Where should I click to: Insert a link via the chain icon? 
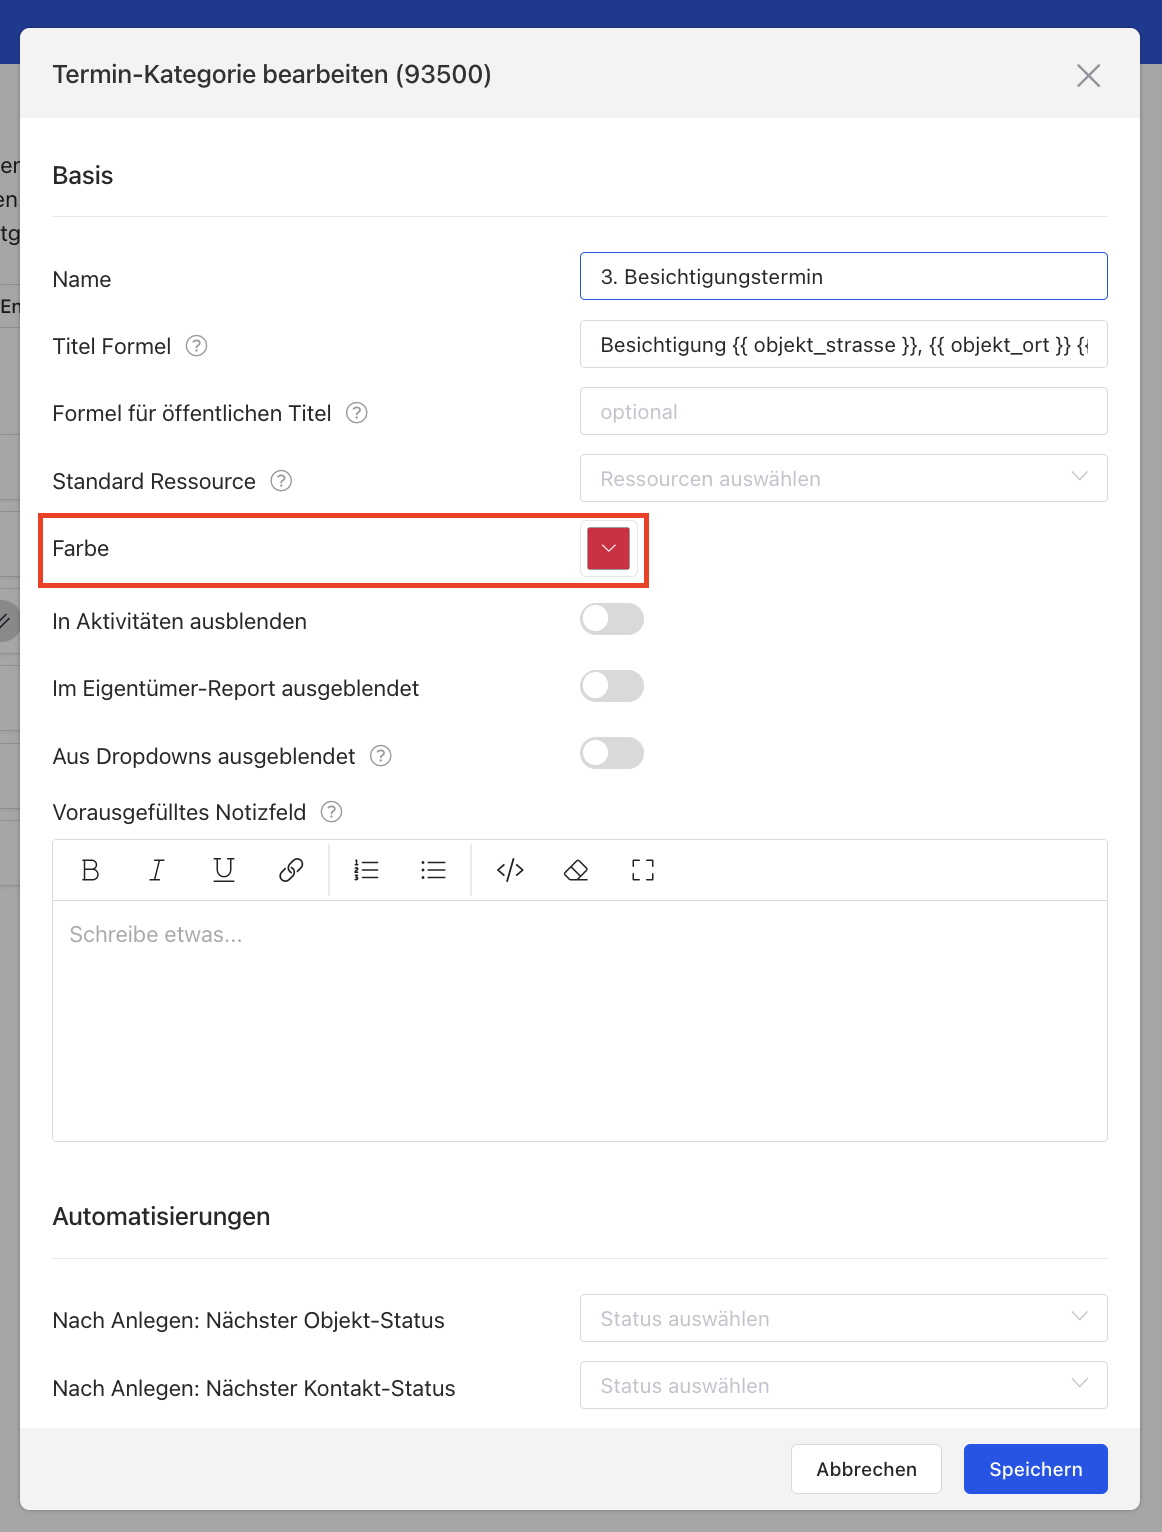[x=291, y=870]
